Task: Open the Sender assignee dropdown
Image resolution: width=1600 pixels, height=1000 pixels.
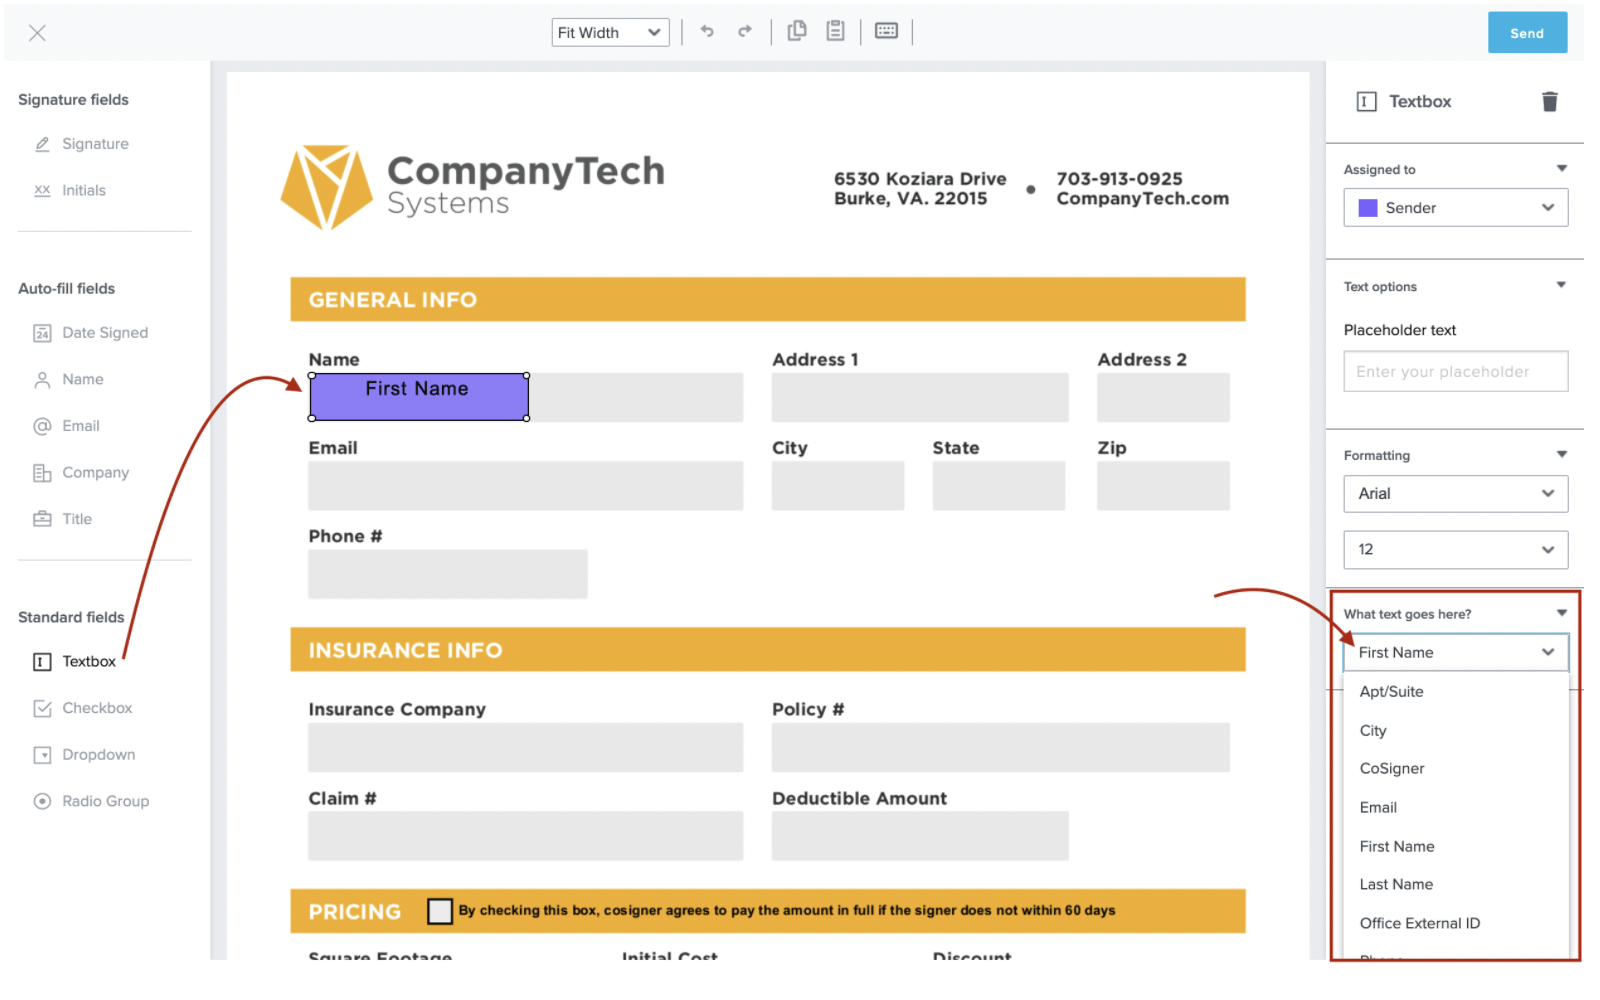Action: [1455, 207]
